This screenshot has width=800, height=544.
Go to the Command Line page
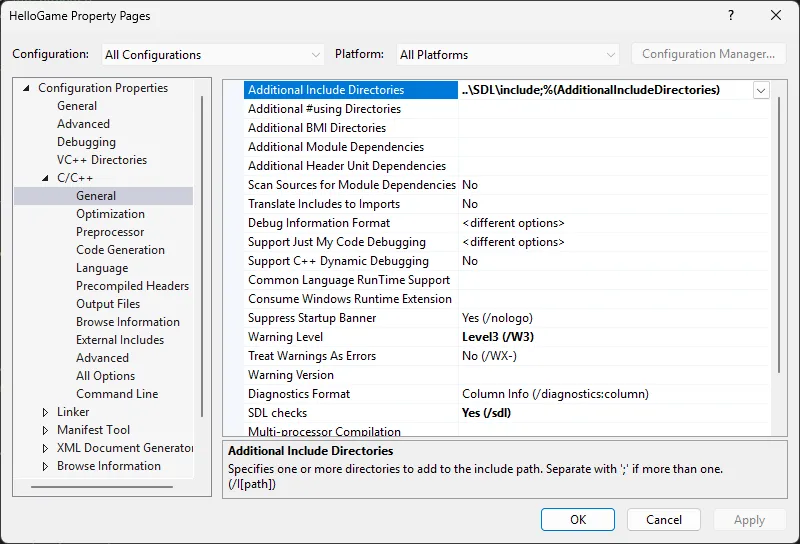click(x=117, y=394)
